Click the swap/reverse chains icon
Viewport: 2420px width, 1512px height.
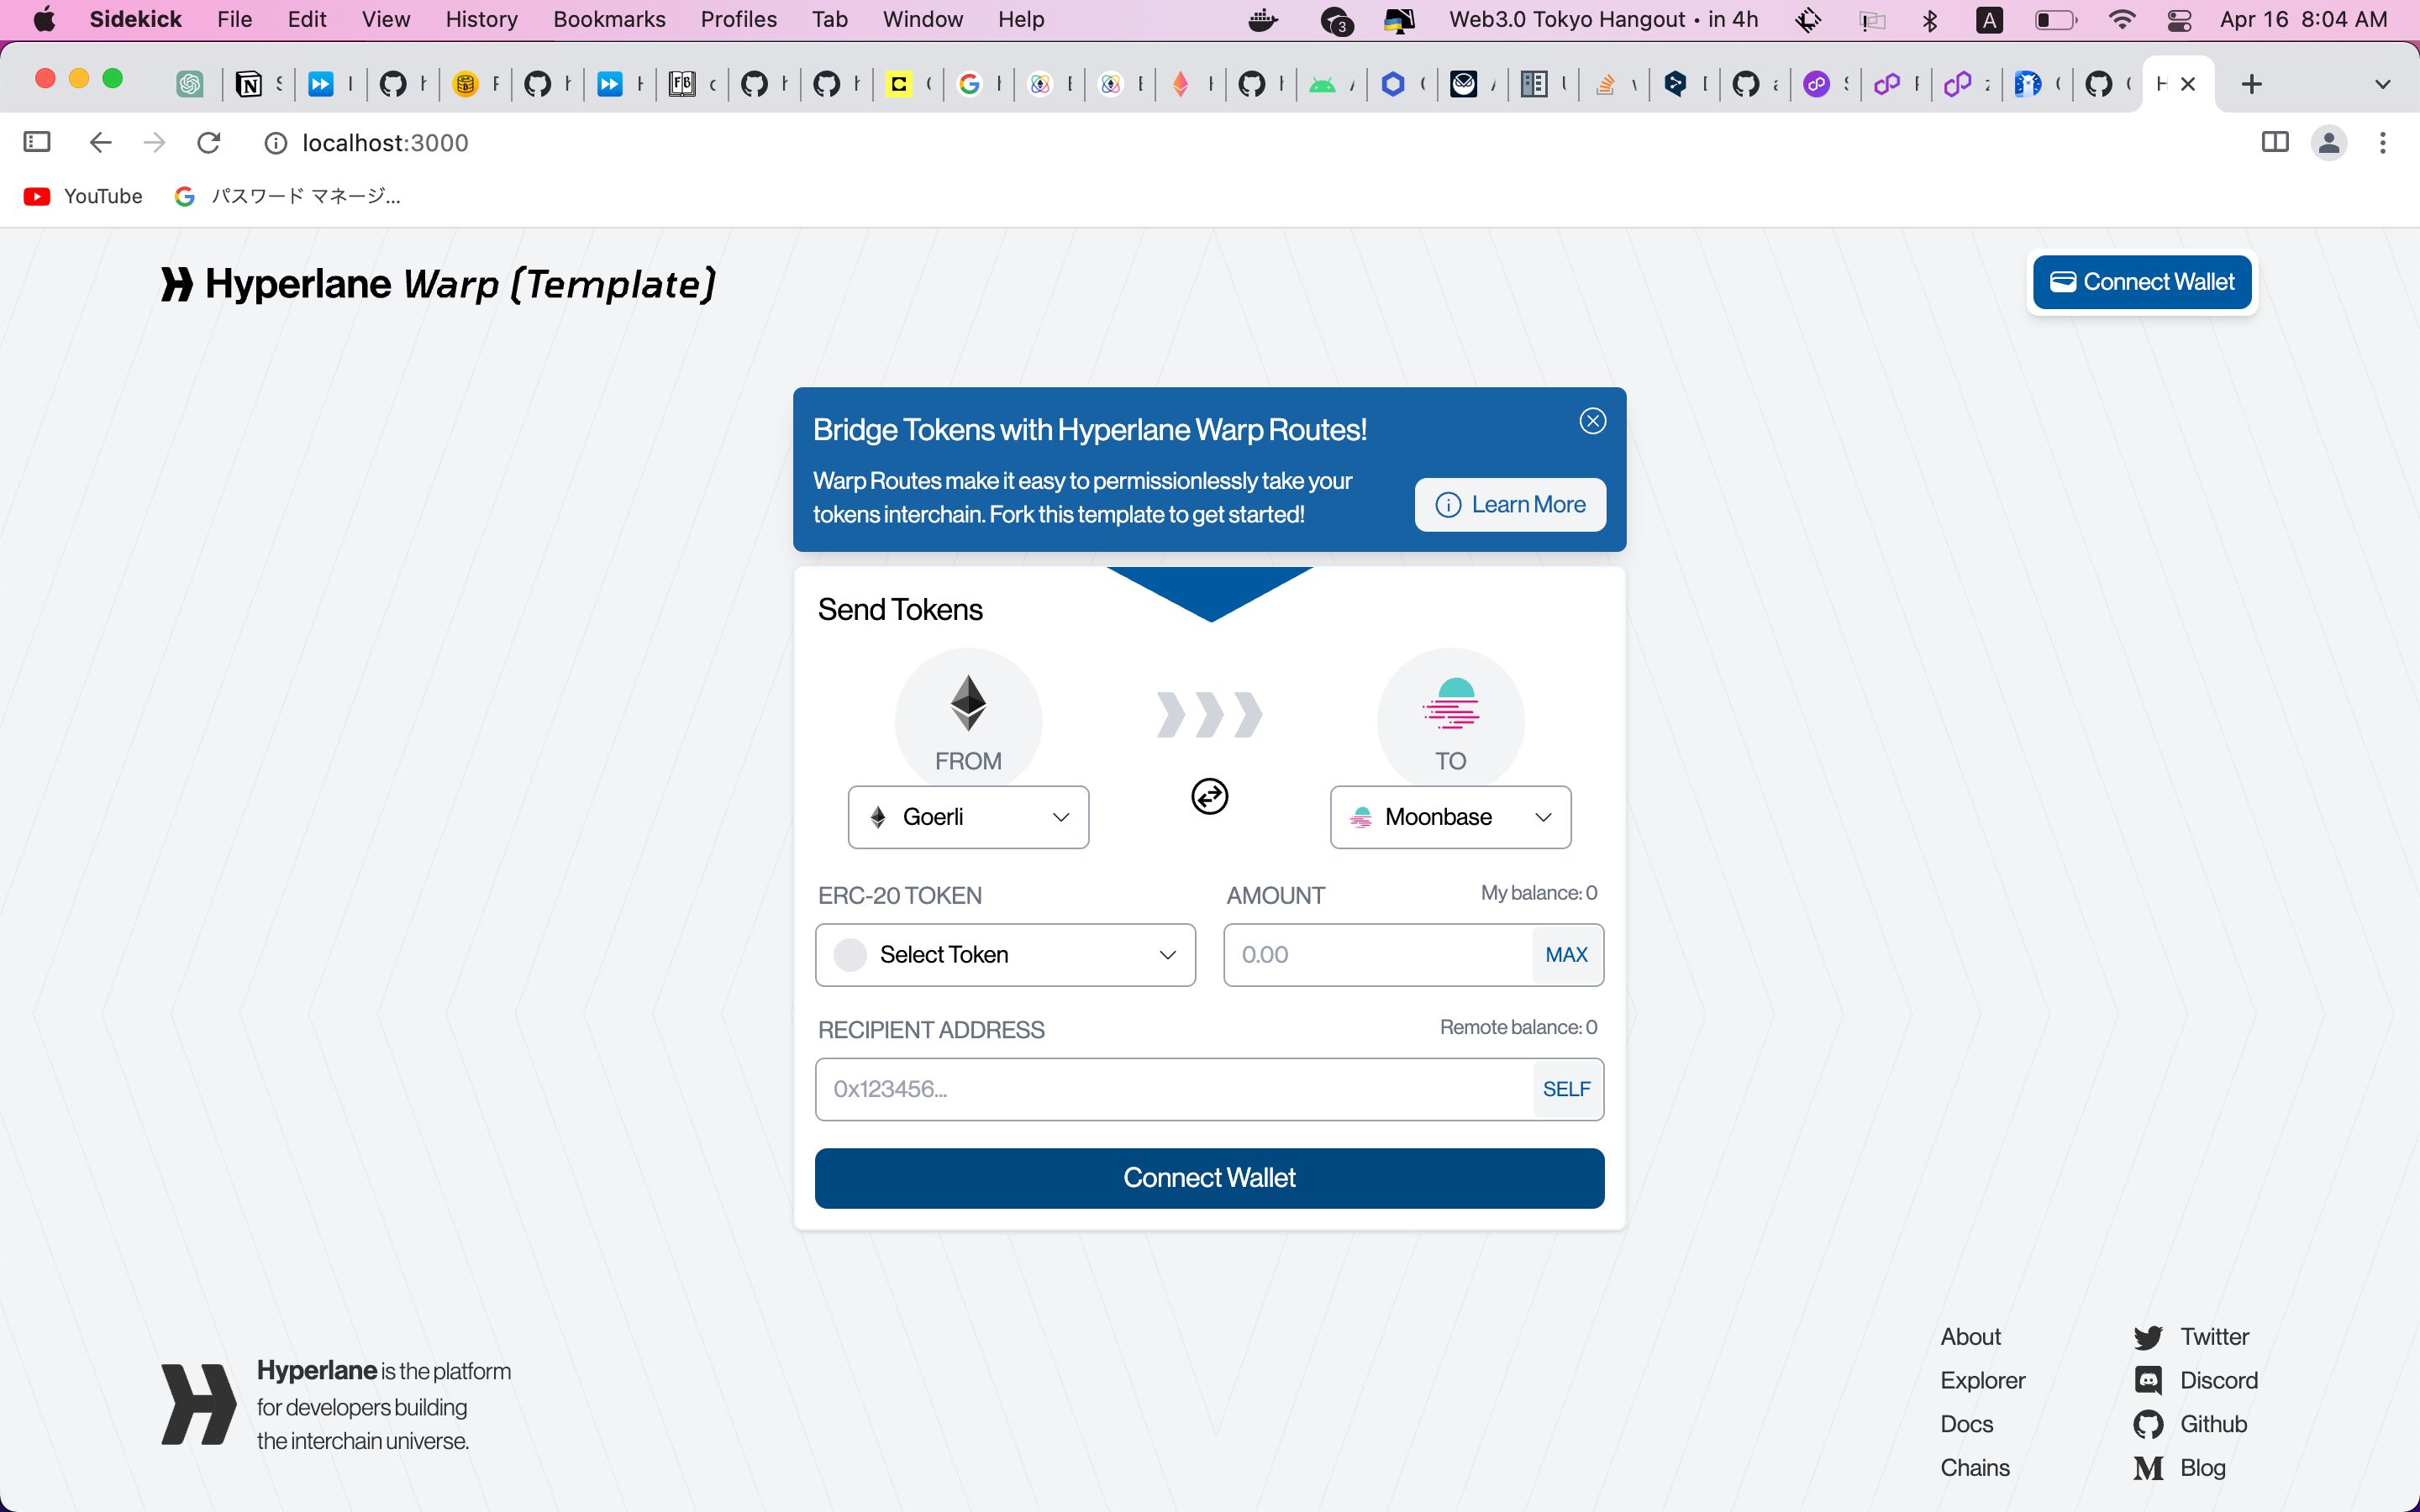pyautogui.click(x=1207, y=796)
